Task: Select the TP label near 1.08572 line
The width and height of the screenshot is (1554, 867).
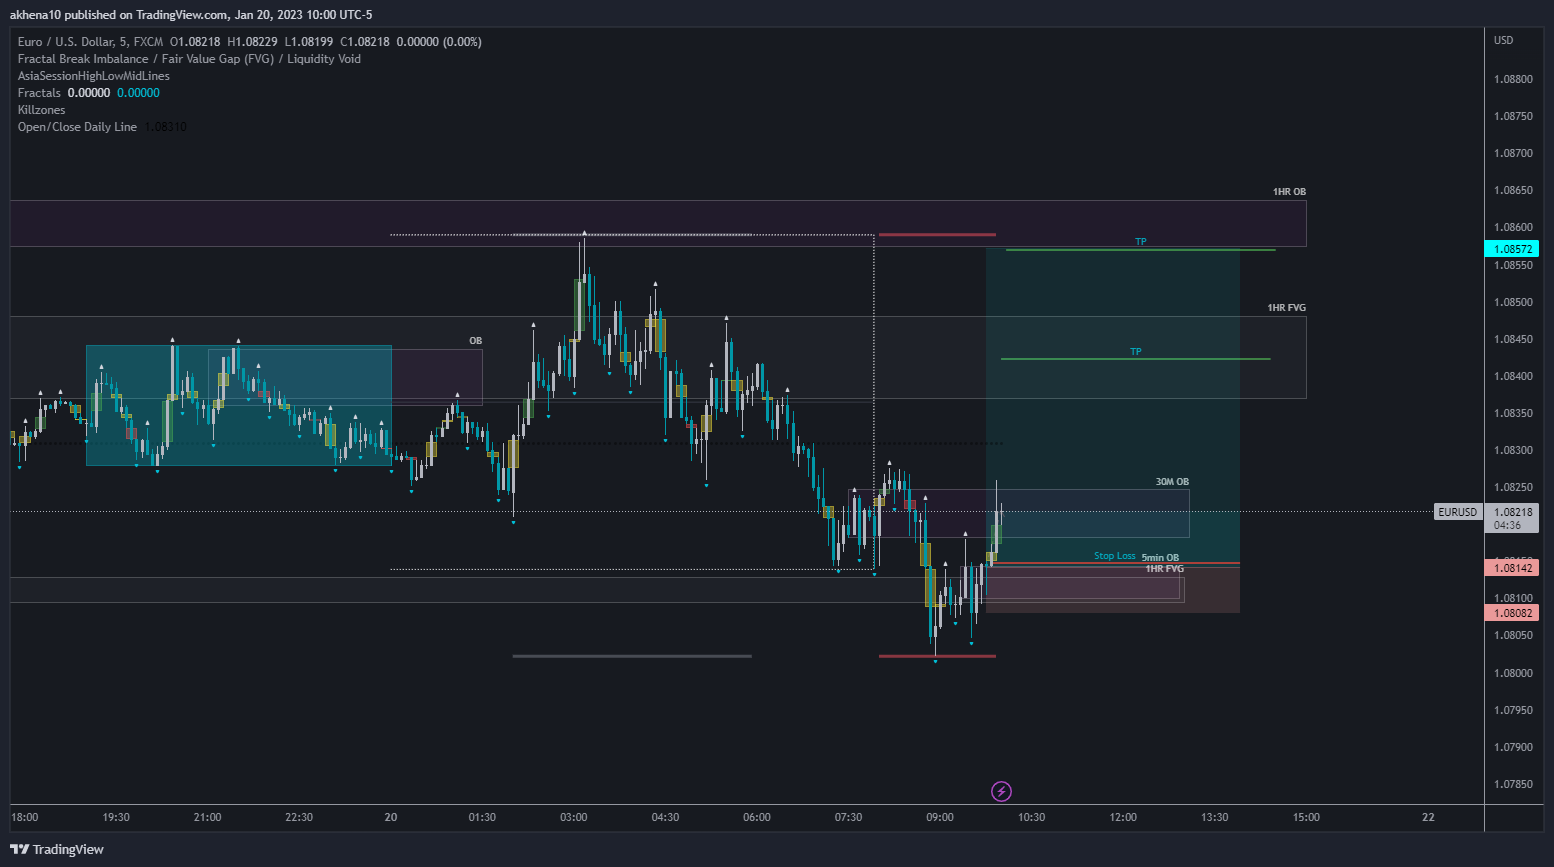Action: pyautogui.click(x=1141, y=242)
